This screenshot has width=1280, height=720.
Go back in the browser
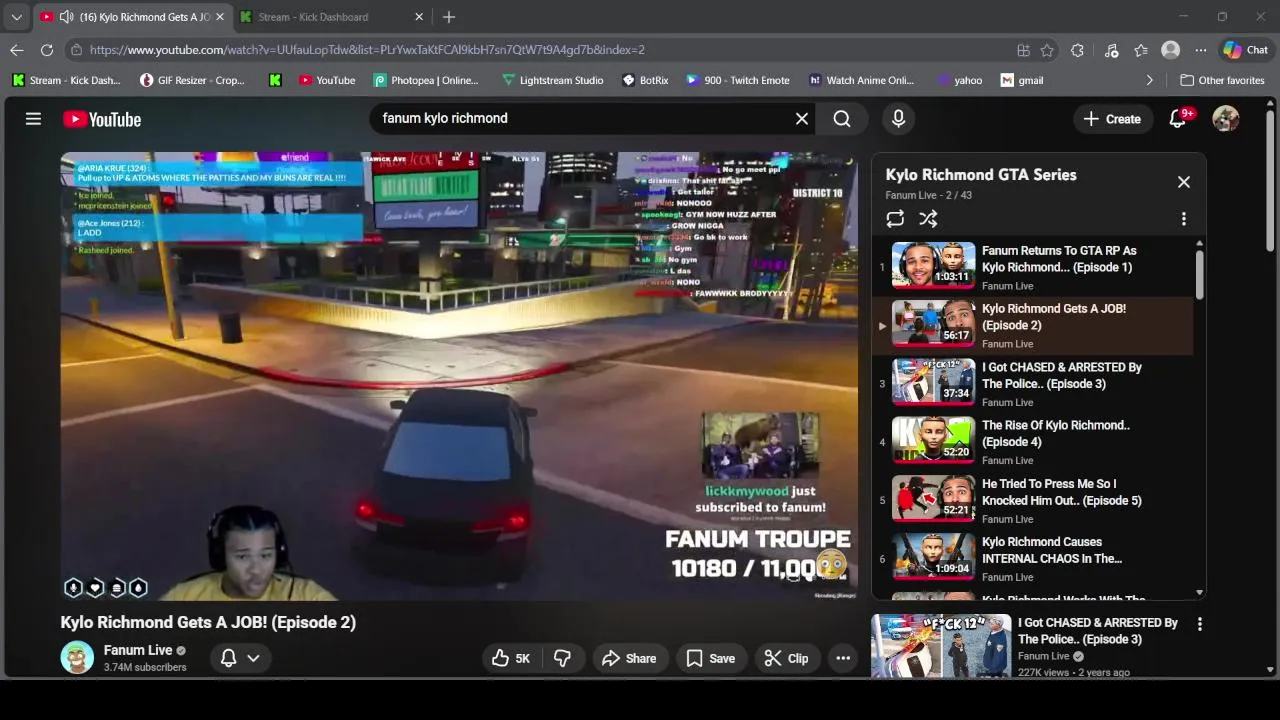(x=17, y=50)
